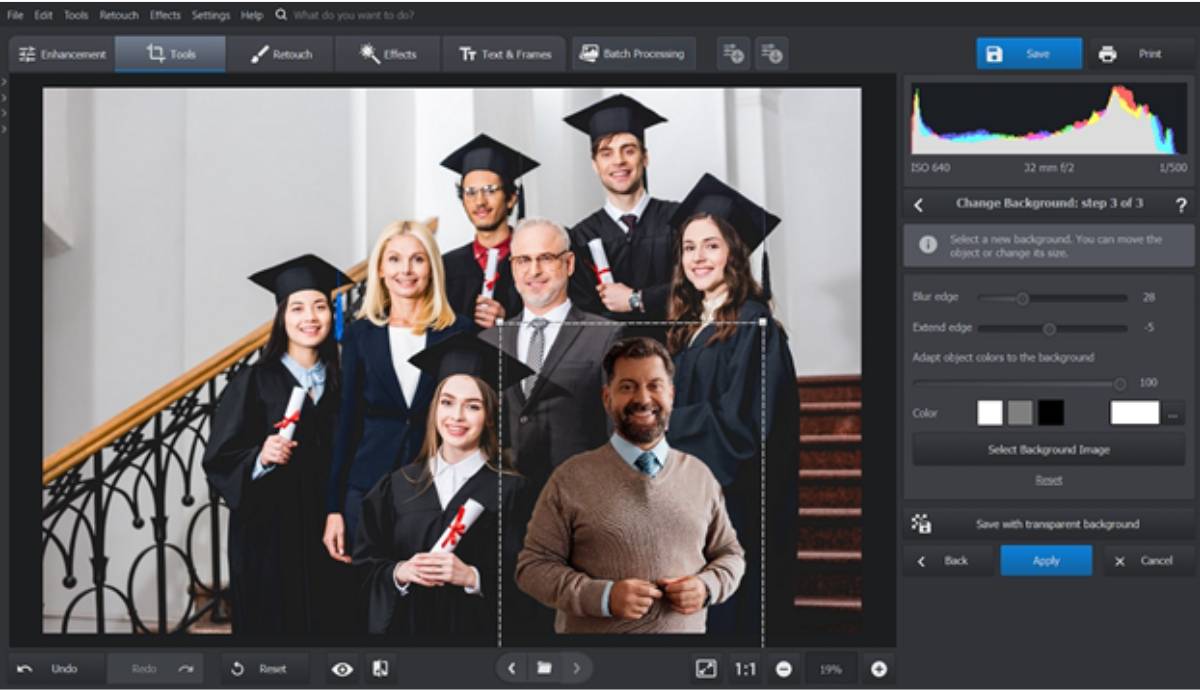Cancel the background change
The image size is (1200, 690).
tap(1148, 561)
